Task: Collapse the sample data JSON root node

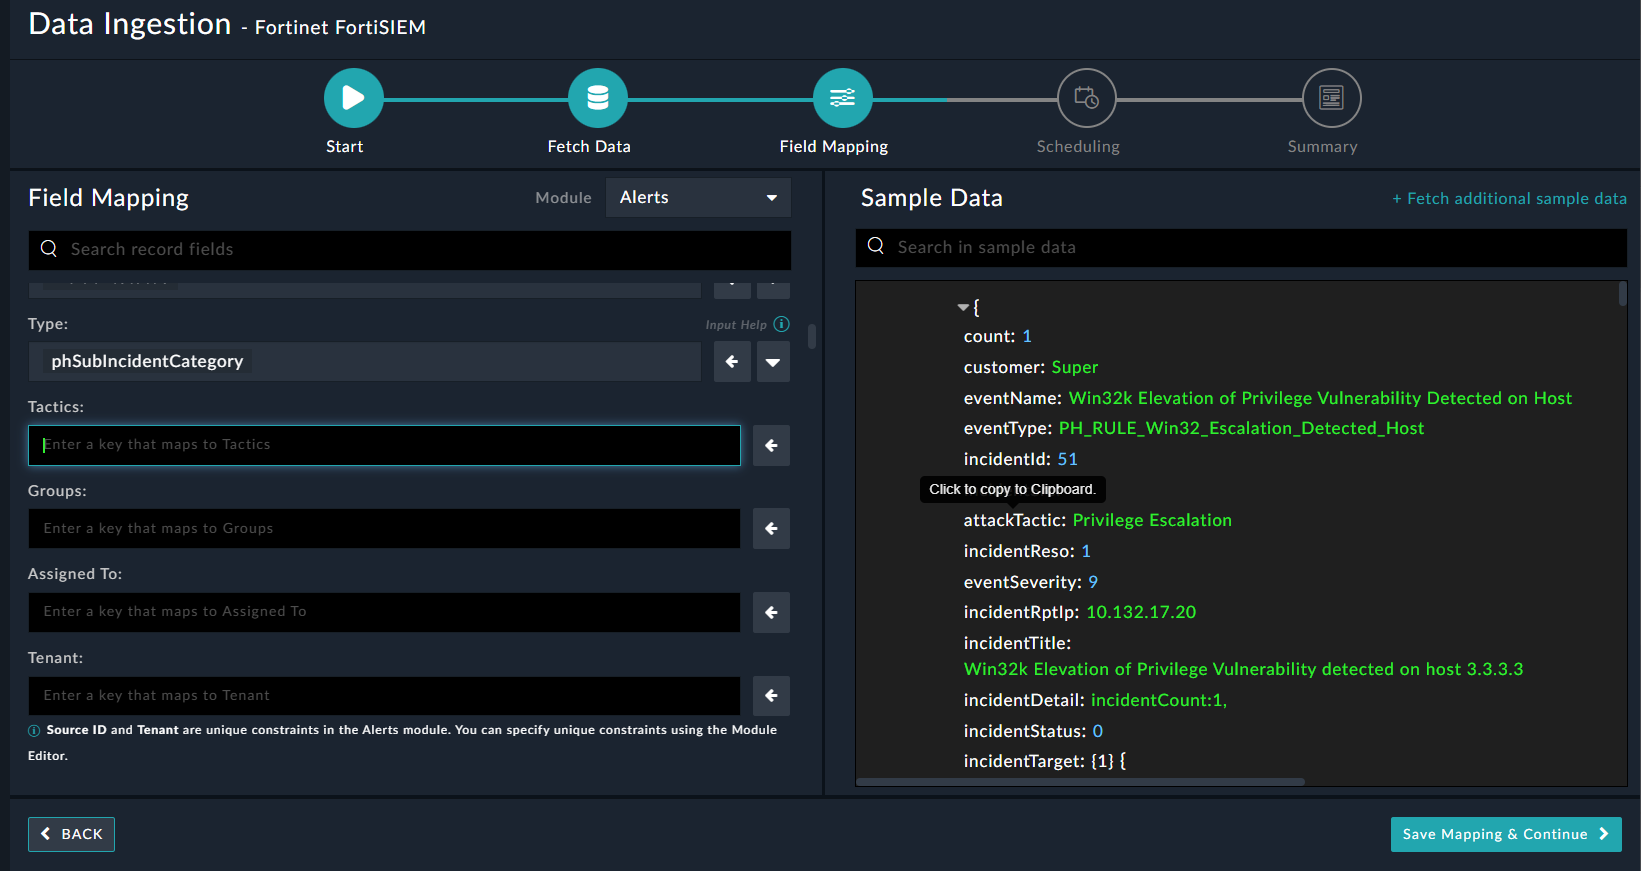Action: point(963,308)
